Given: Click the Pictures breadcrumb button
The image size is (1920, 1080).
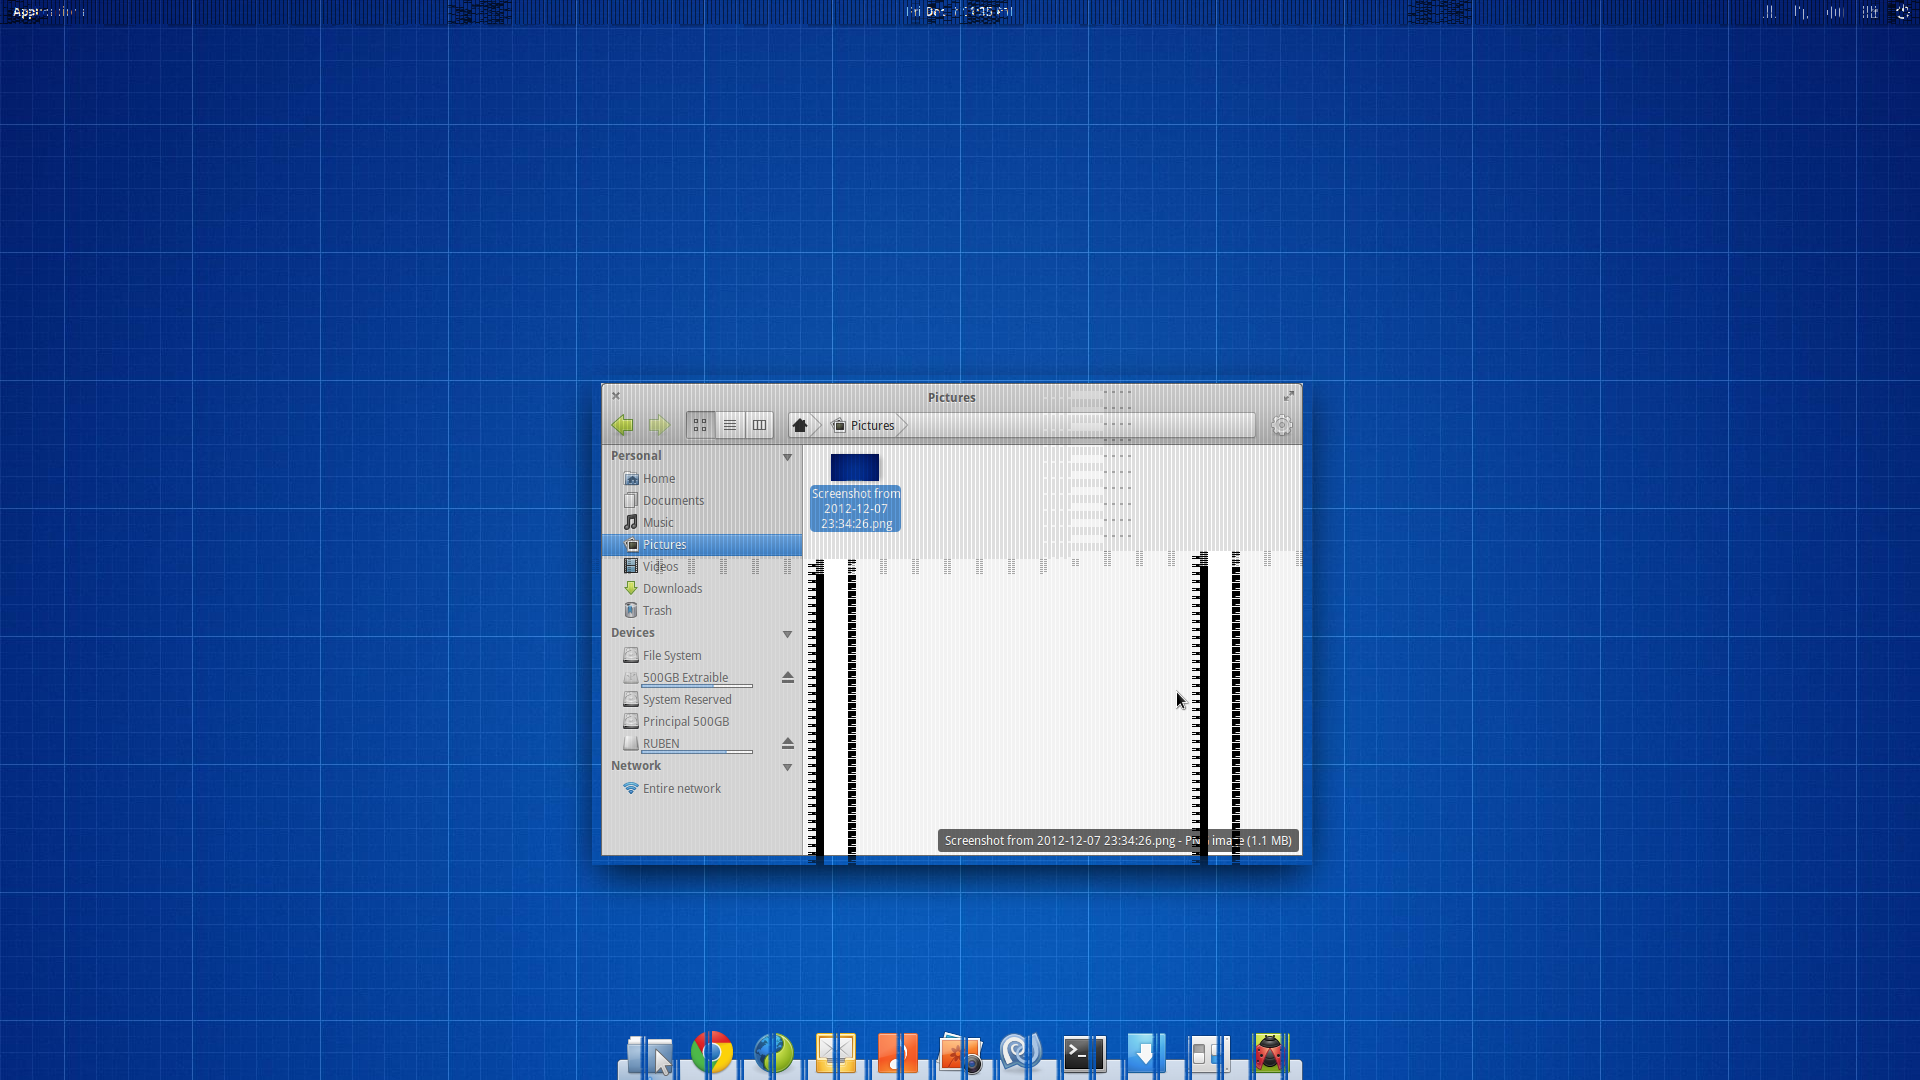Looking at the screenshot, I should pos(865,425).
